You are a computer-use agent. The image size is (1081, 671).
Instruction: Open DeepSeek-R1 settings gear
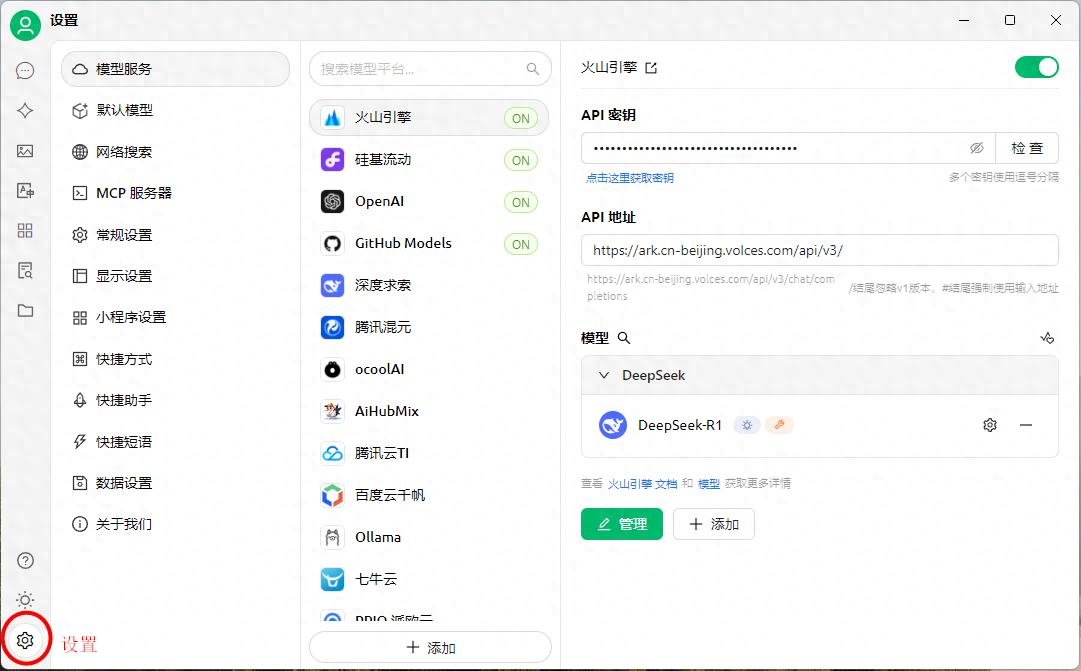click(x=990, y=425)
